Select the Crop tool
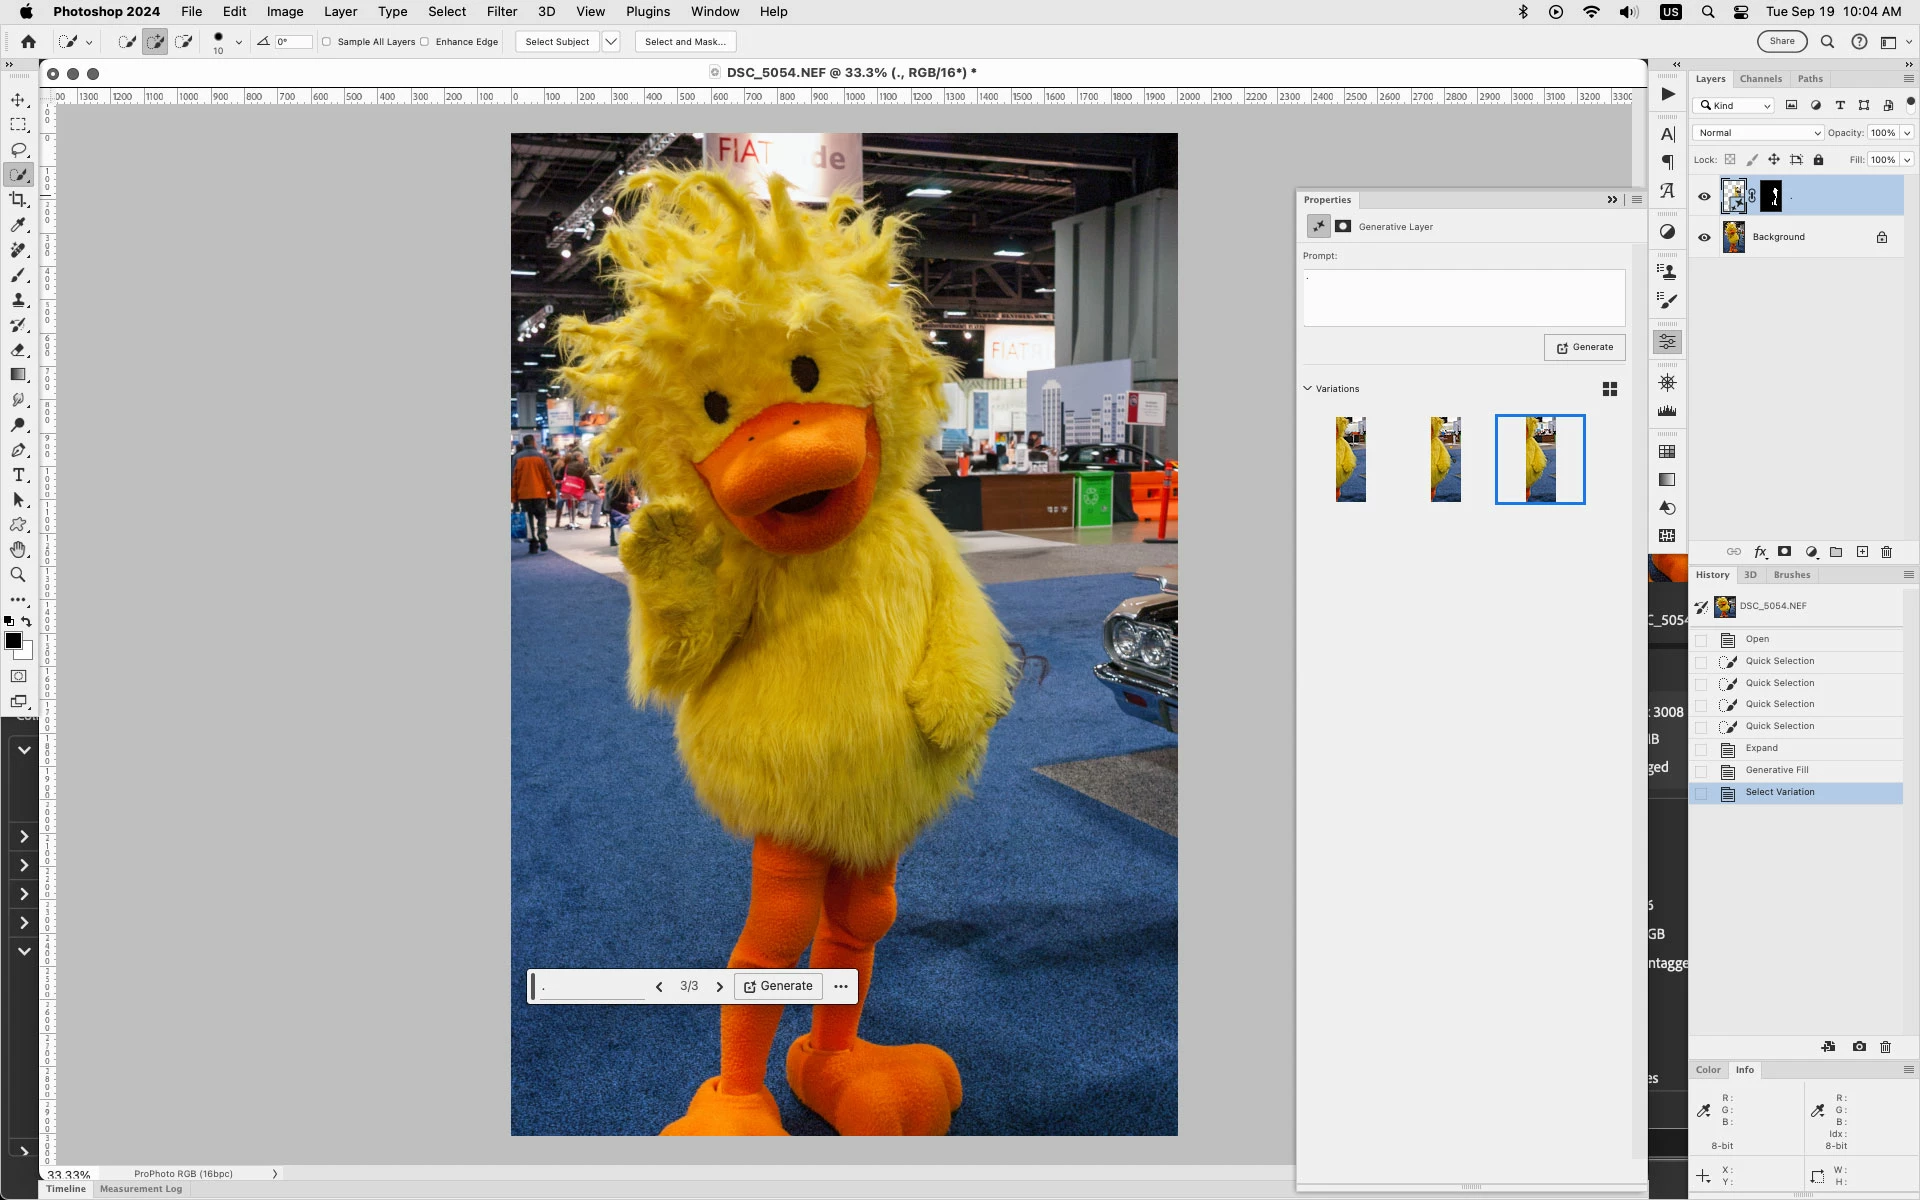The height and width of the screenshot is (1200, 1920). pos(18,200)
